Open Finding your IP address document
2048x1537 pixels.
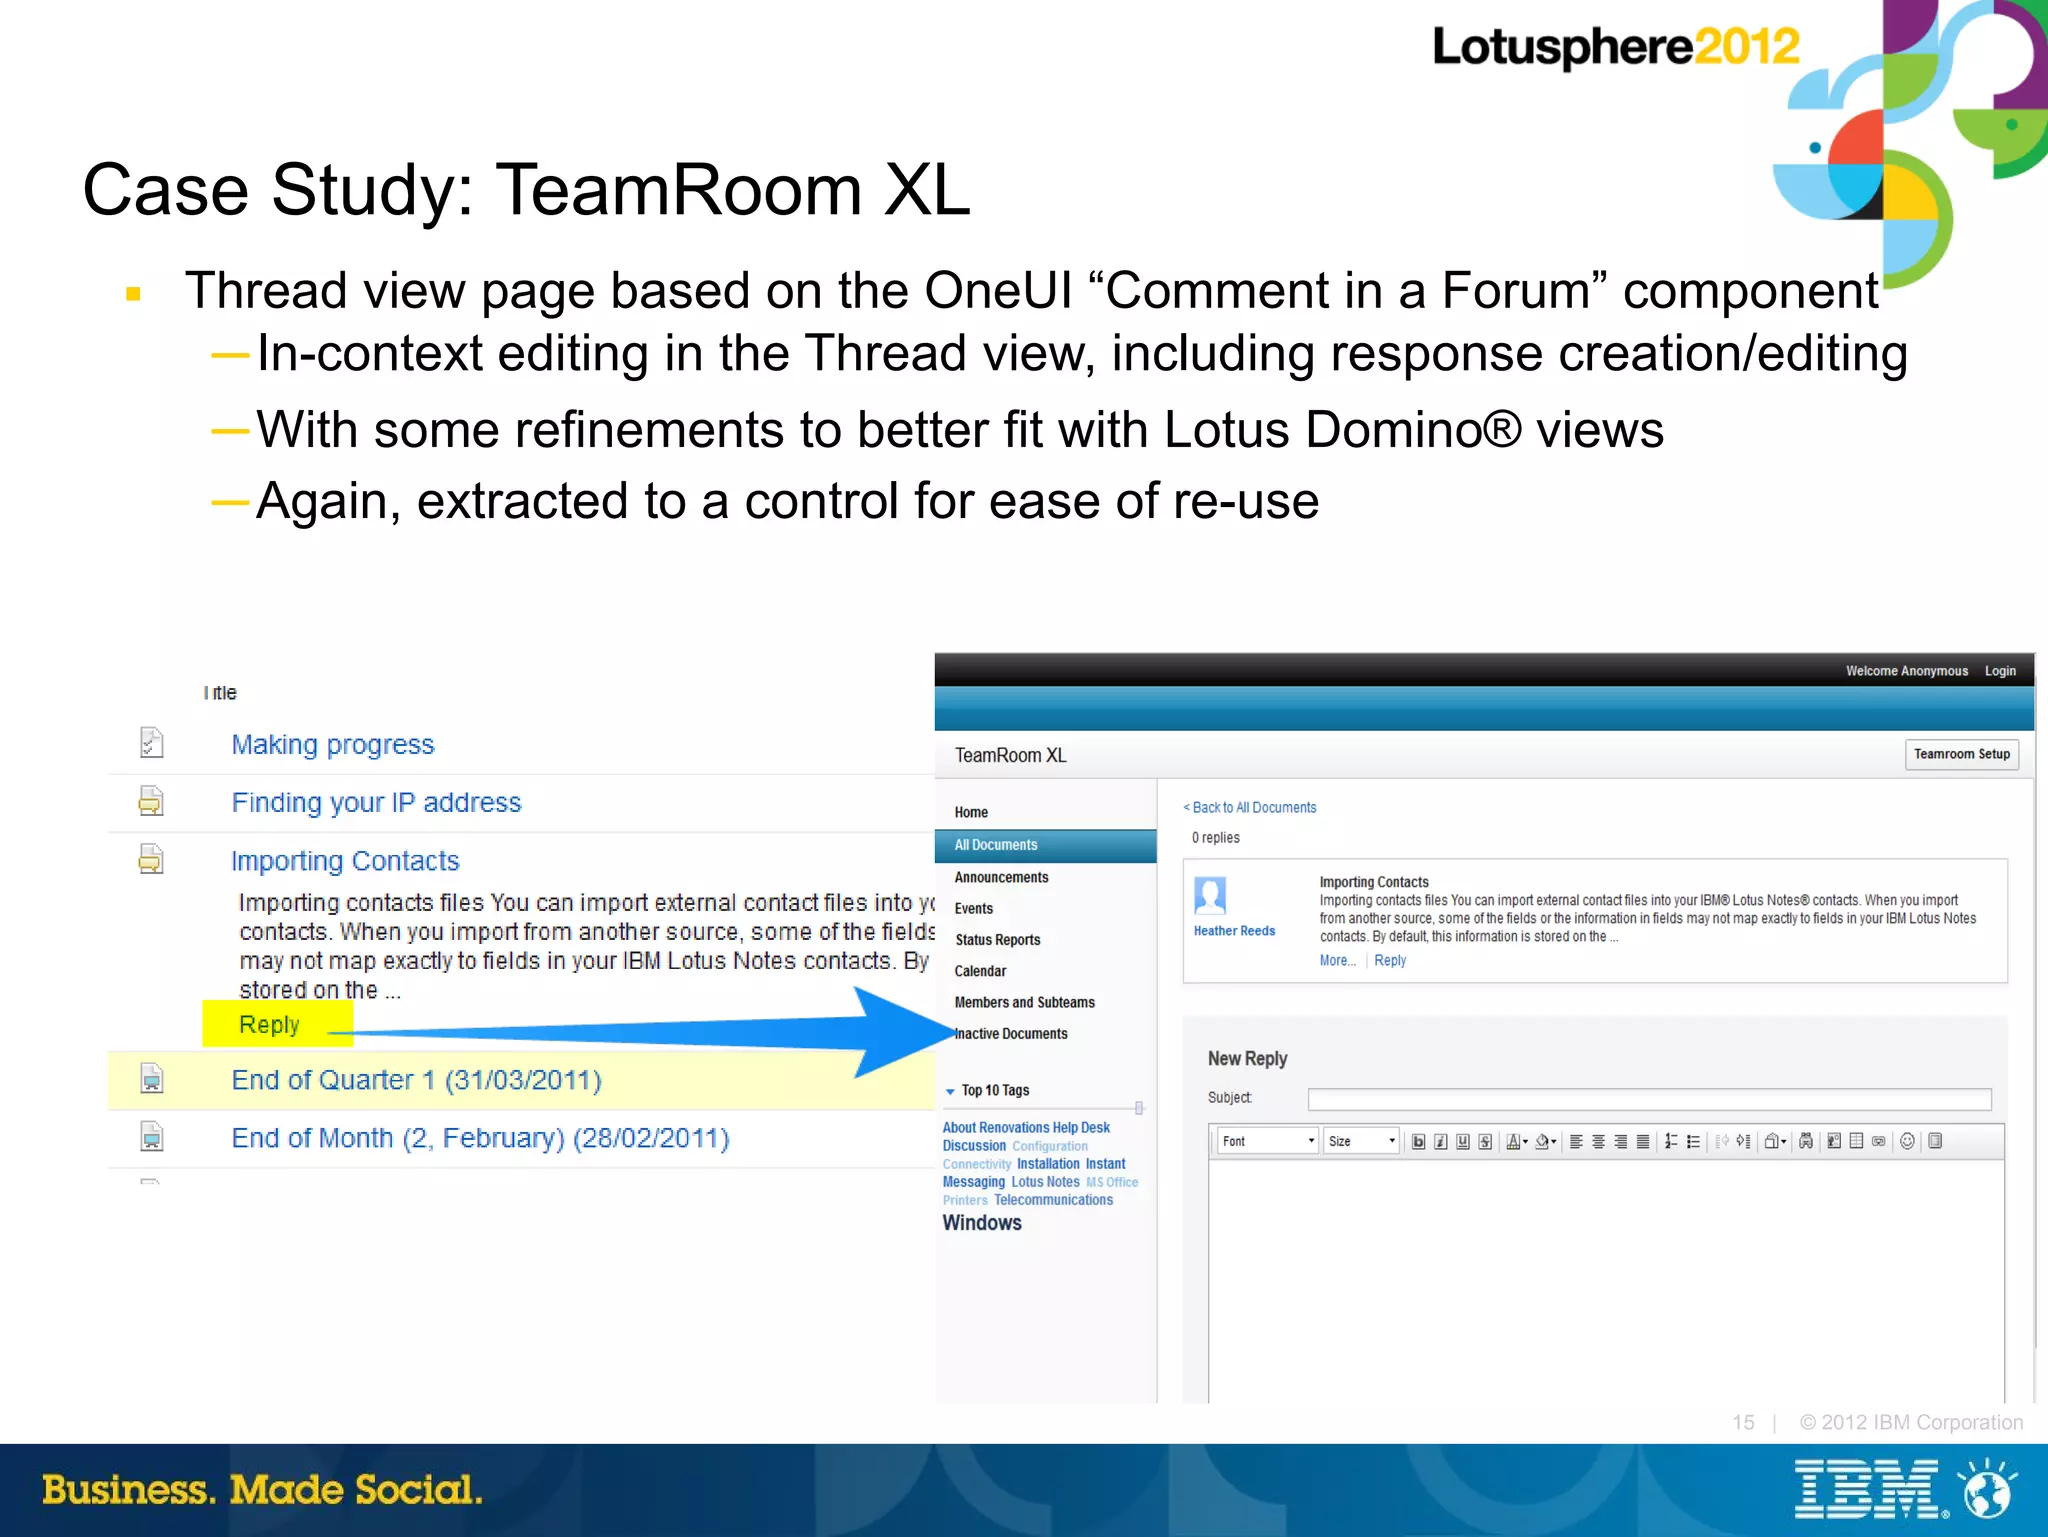pyautogui.click(x=376, y=803)
